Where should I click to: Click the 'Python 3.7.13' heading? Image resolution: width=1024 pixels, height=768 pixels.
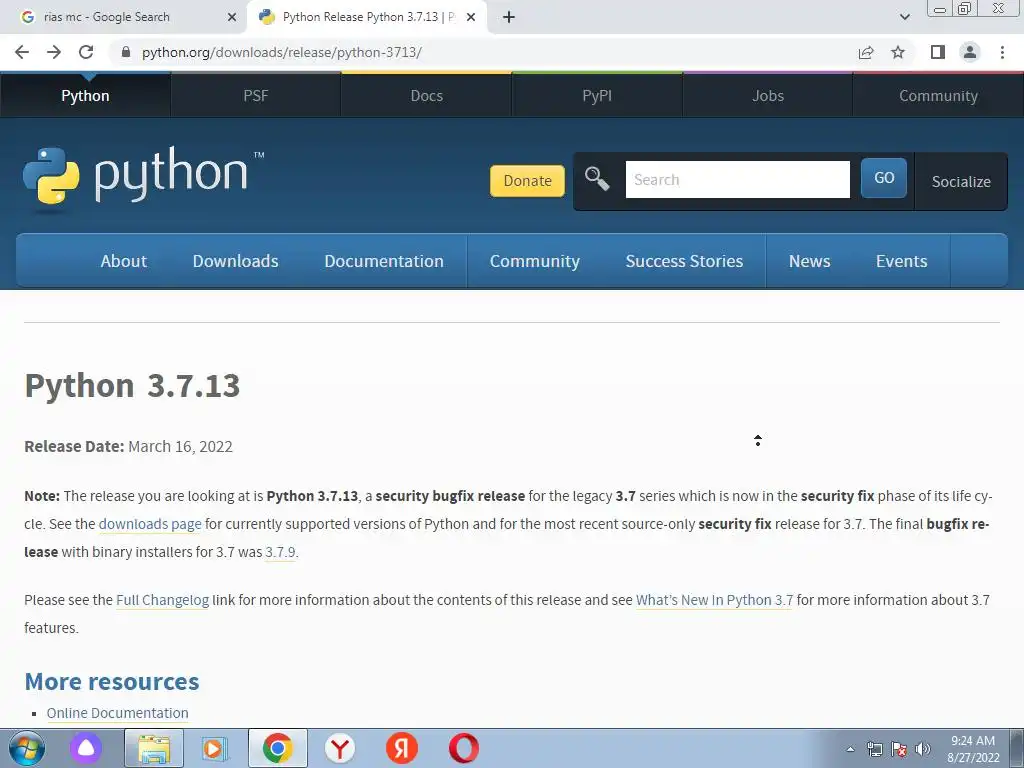132,385
